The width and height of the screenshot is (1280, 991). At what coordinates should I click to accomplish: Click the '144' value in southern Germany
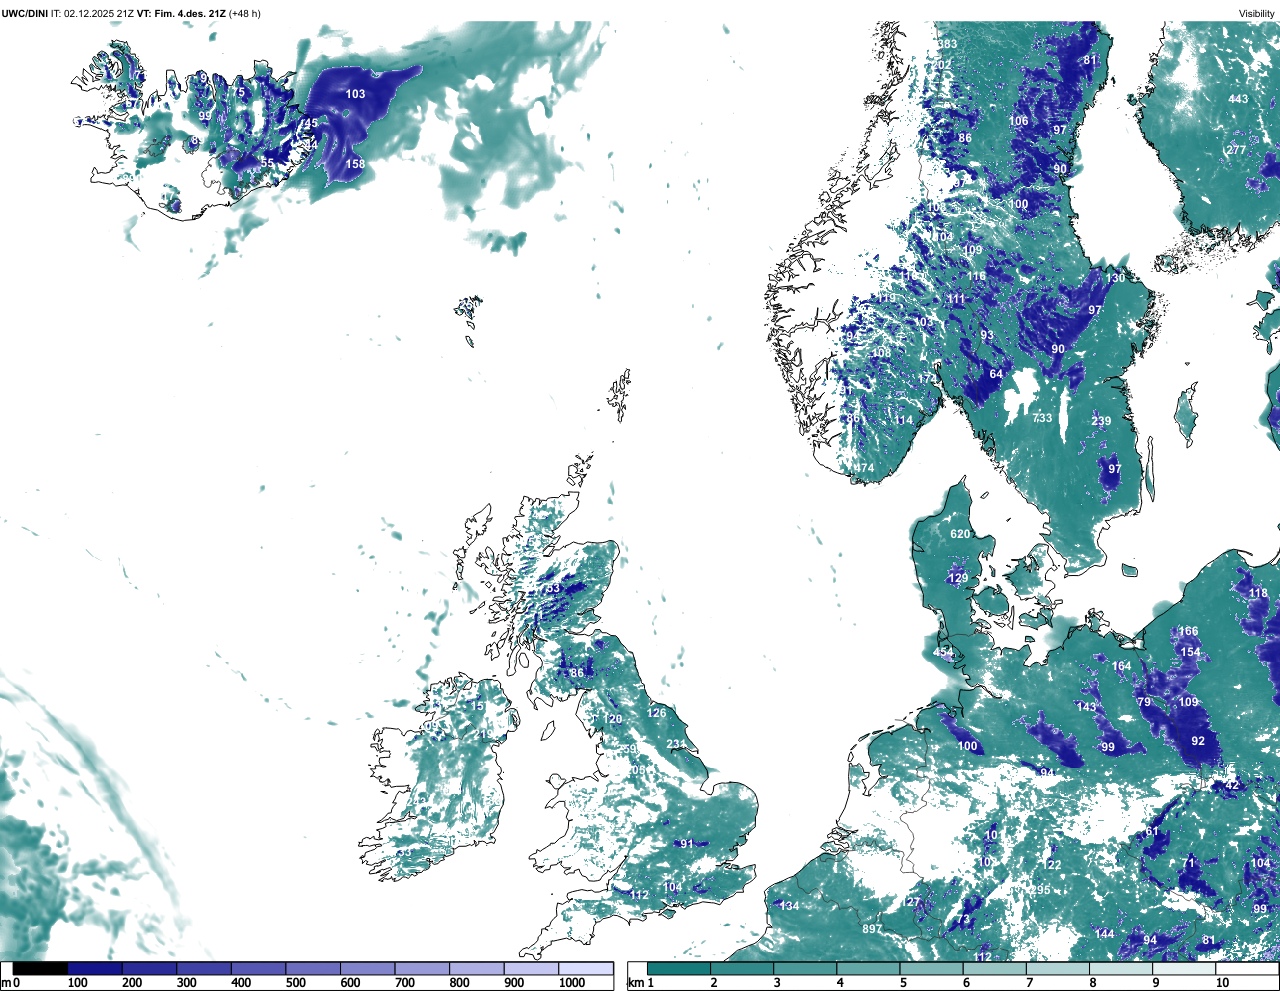1104,935
